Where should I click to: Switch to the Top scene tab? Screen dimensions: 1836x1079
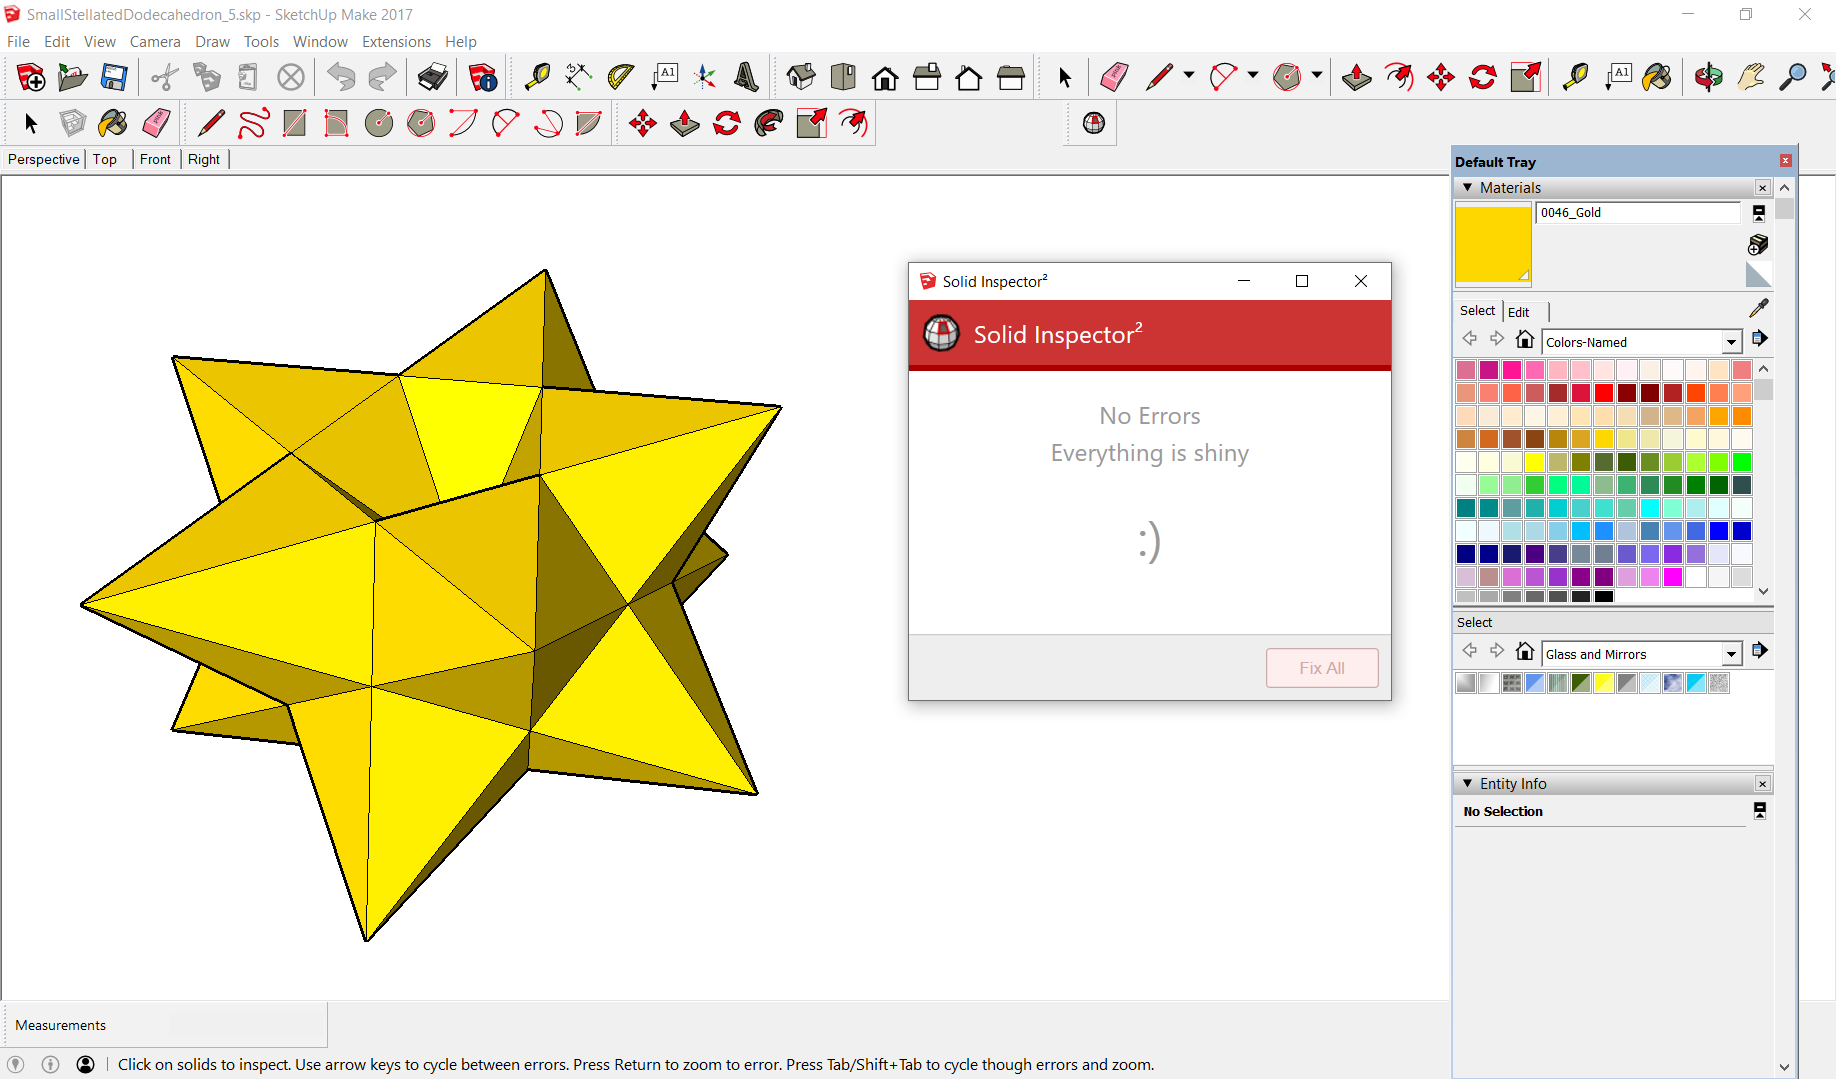pyautogui.click(x=105, y=159)
